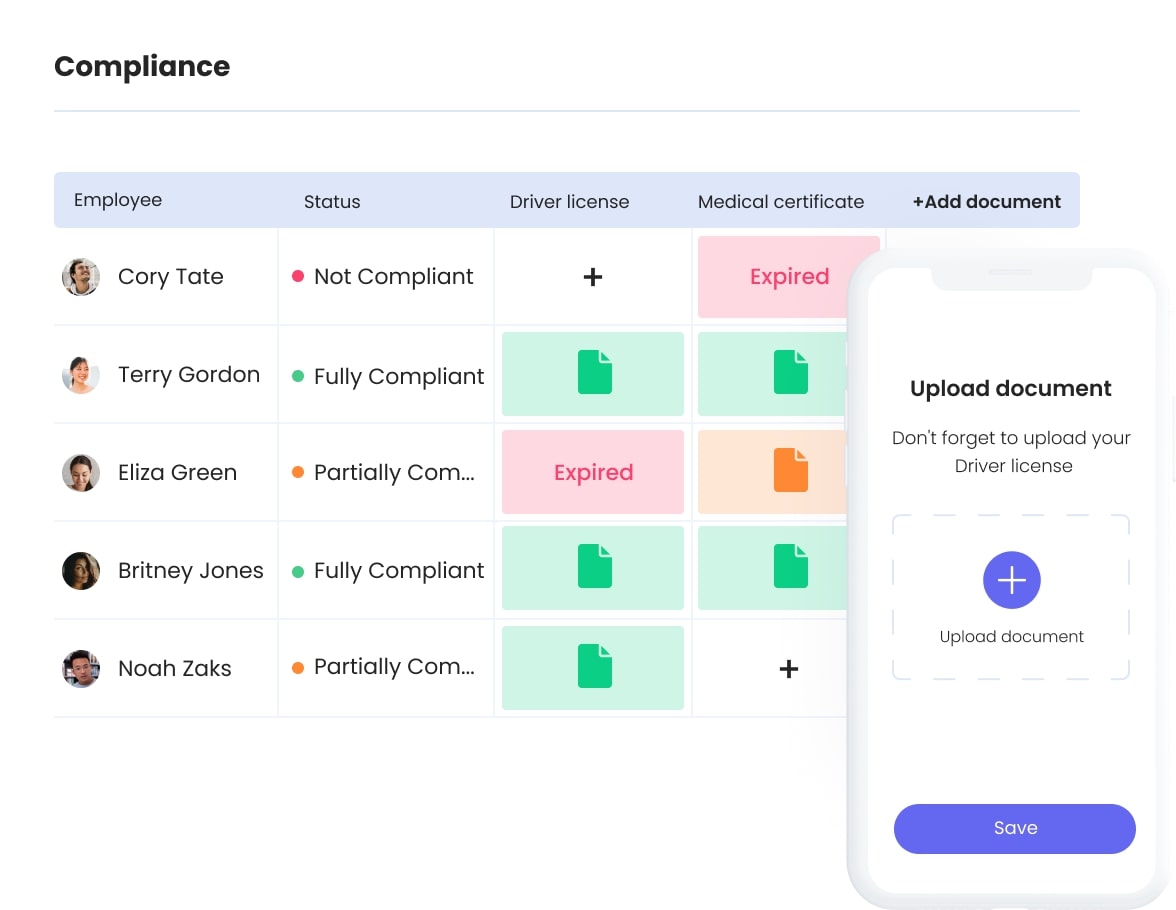
Task: Open Britney Jones's driver license document
Action: point(593,567)
